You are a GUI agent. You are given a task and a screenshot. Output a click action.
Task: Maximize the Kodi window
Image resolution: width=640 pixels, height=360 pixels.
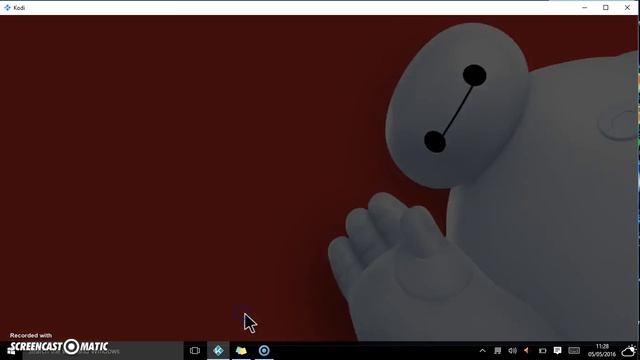606,7
